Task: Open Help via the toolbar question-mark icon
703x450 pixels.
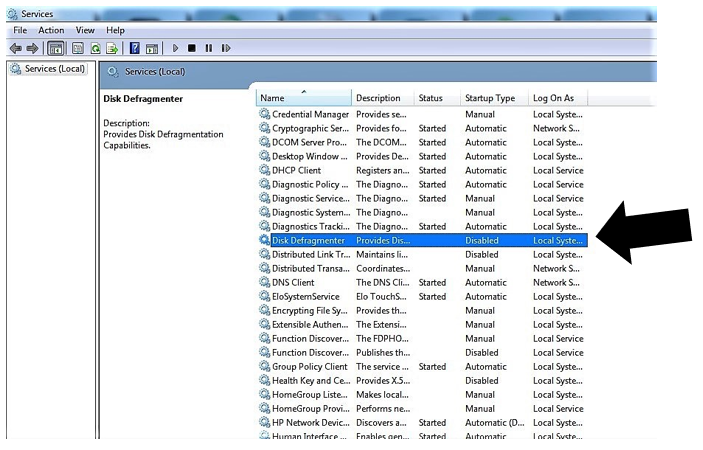Action: [x=134, y=47]
